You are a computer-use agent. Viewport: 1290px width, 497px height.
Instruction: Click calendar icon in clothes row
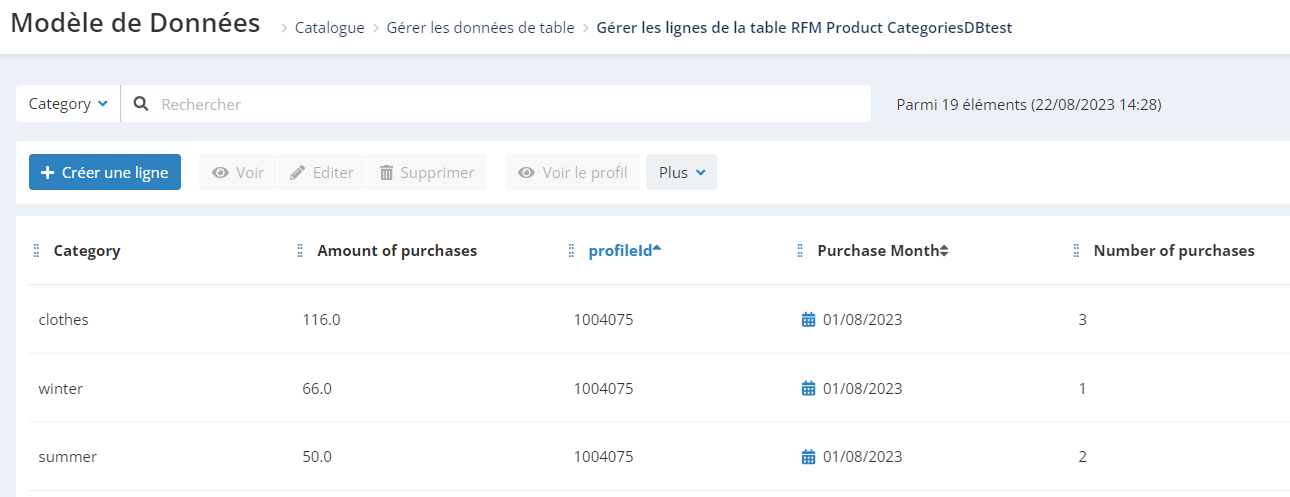tap(809, 320)
